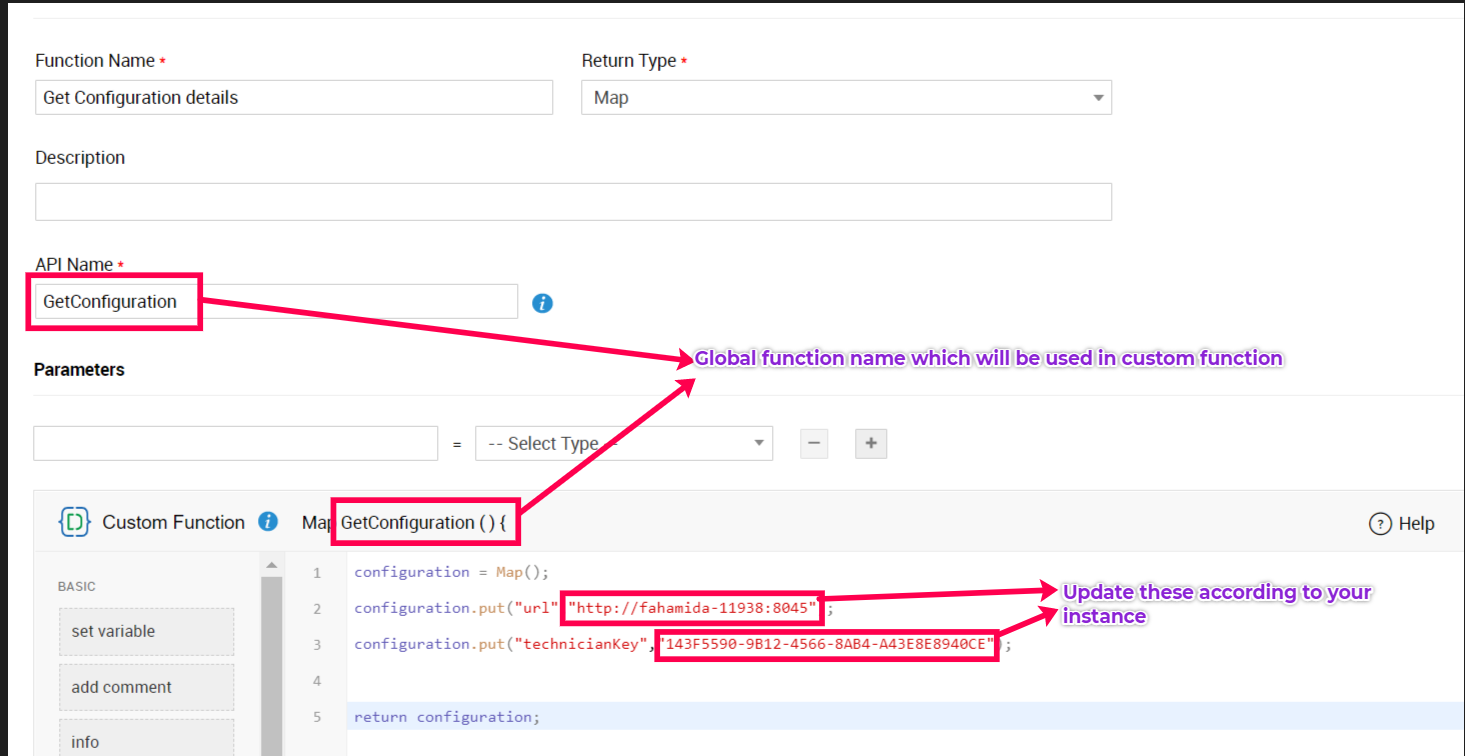Open Help via the question mark icon
The width and height of the screenshot is (1465, 756).
[1381, 523]
